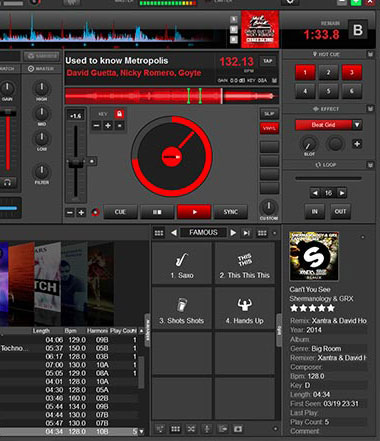Click the loop IN button
380x441 pixels.
[x=315, y=211]
